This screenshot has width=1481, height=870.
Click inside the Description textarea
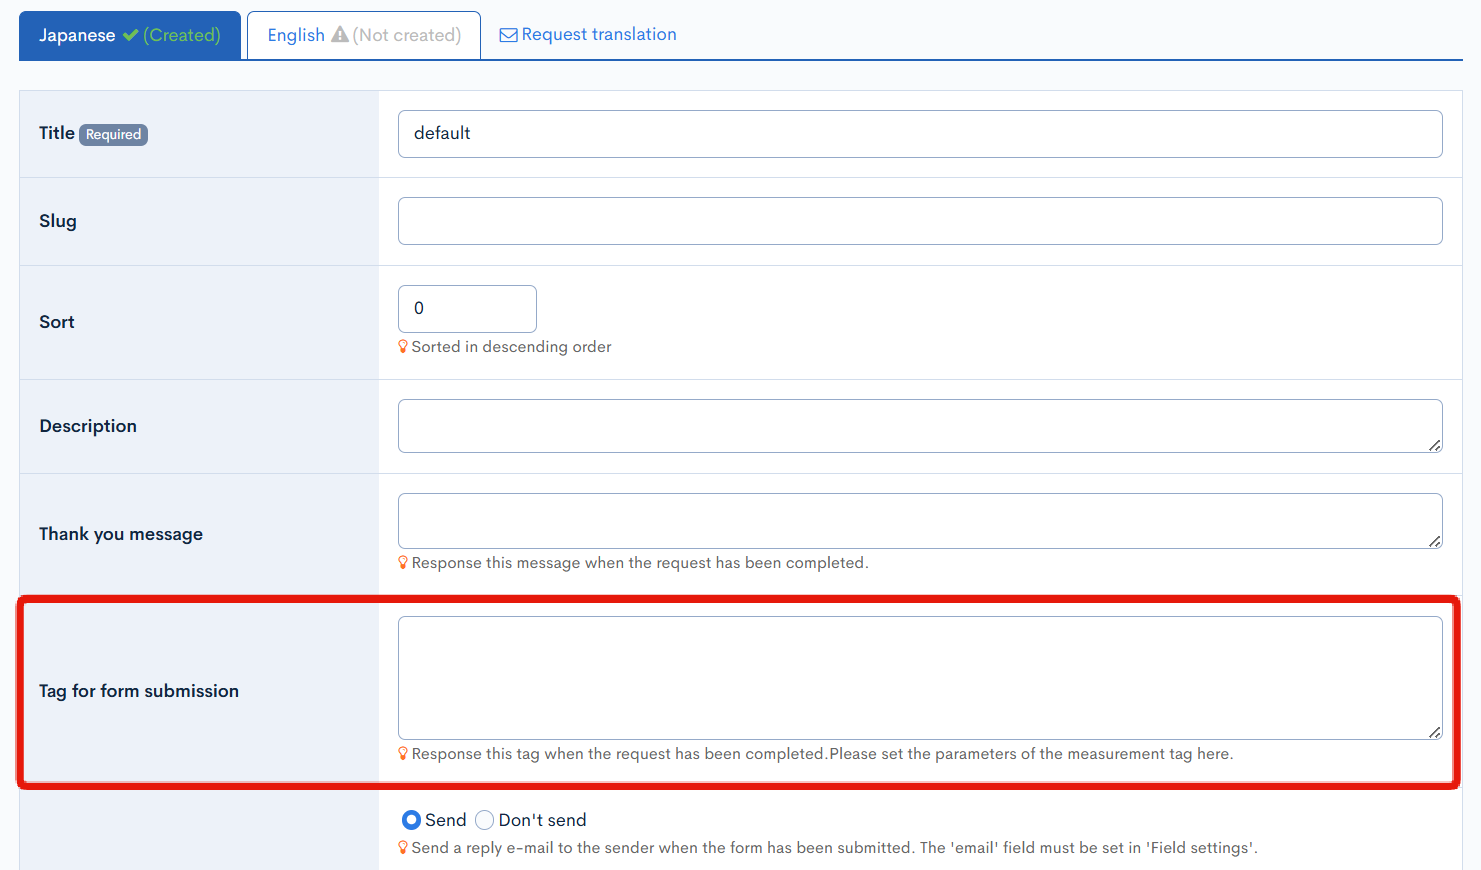[x=919, y=426]
